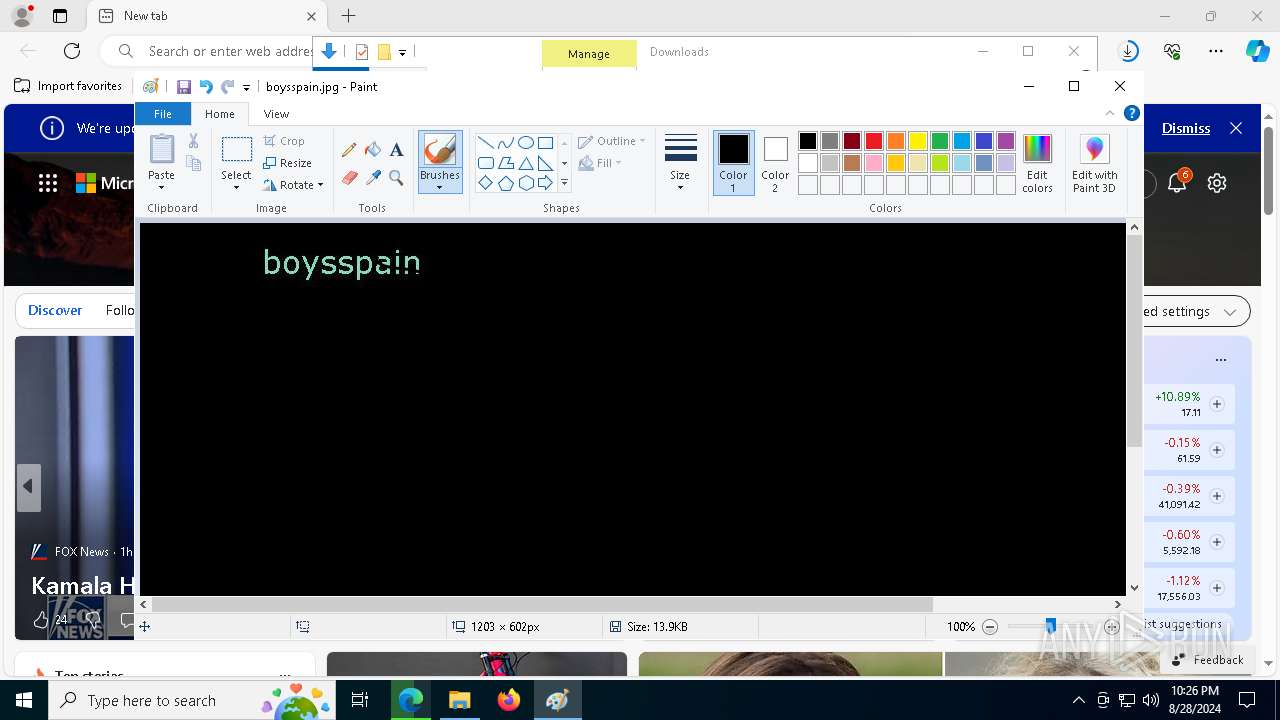1280x720 pixels.
Task: Collapse the Paint ribbon
Action: point(1110,113)
